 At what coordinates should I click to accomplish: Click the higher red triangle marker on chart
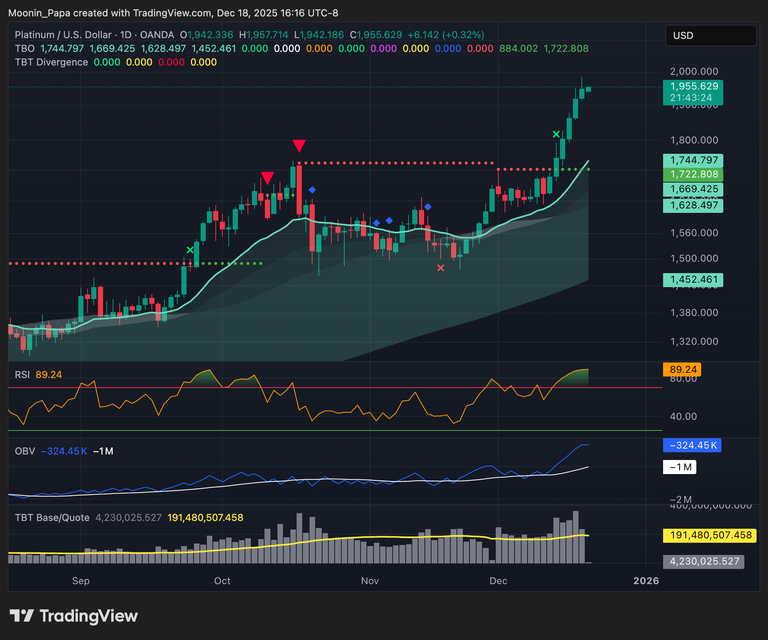click(298, 147)
